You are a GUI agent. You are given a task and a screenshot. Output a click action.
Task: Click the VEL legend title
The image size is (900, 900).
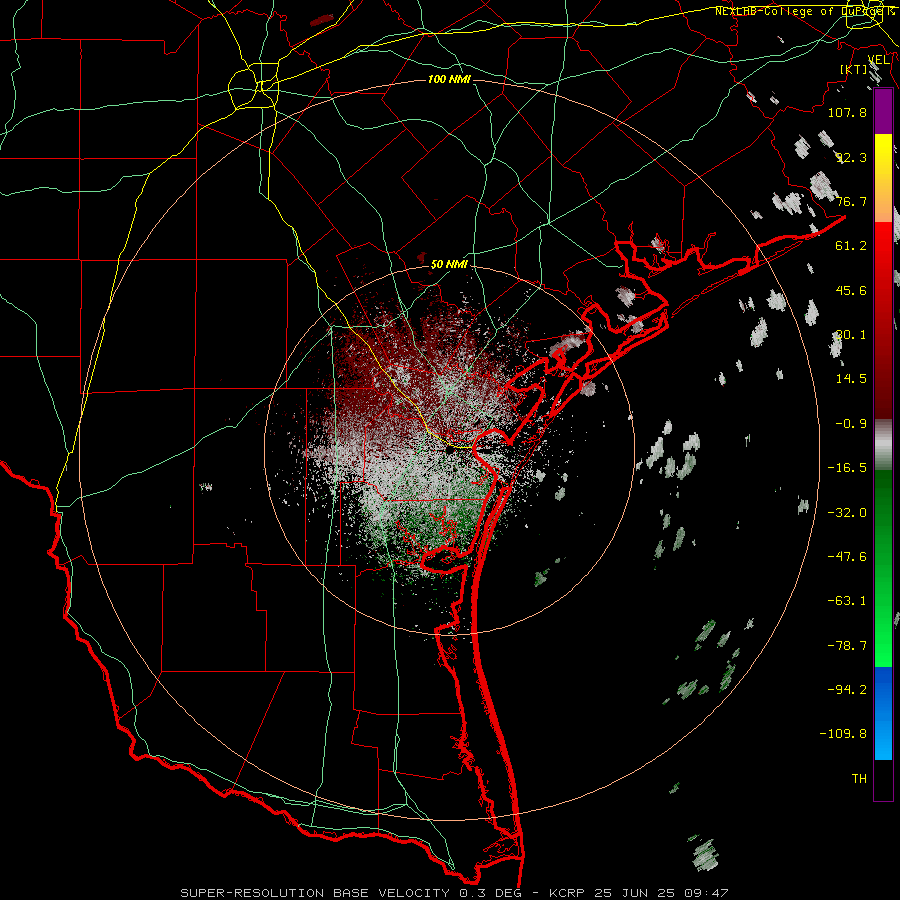(x=879, y=60)
